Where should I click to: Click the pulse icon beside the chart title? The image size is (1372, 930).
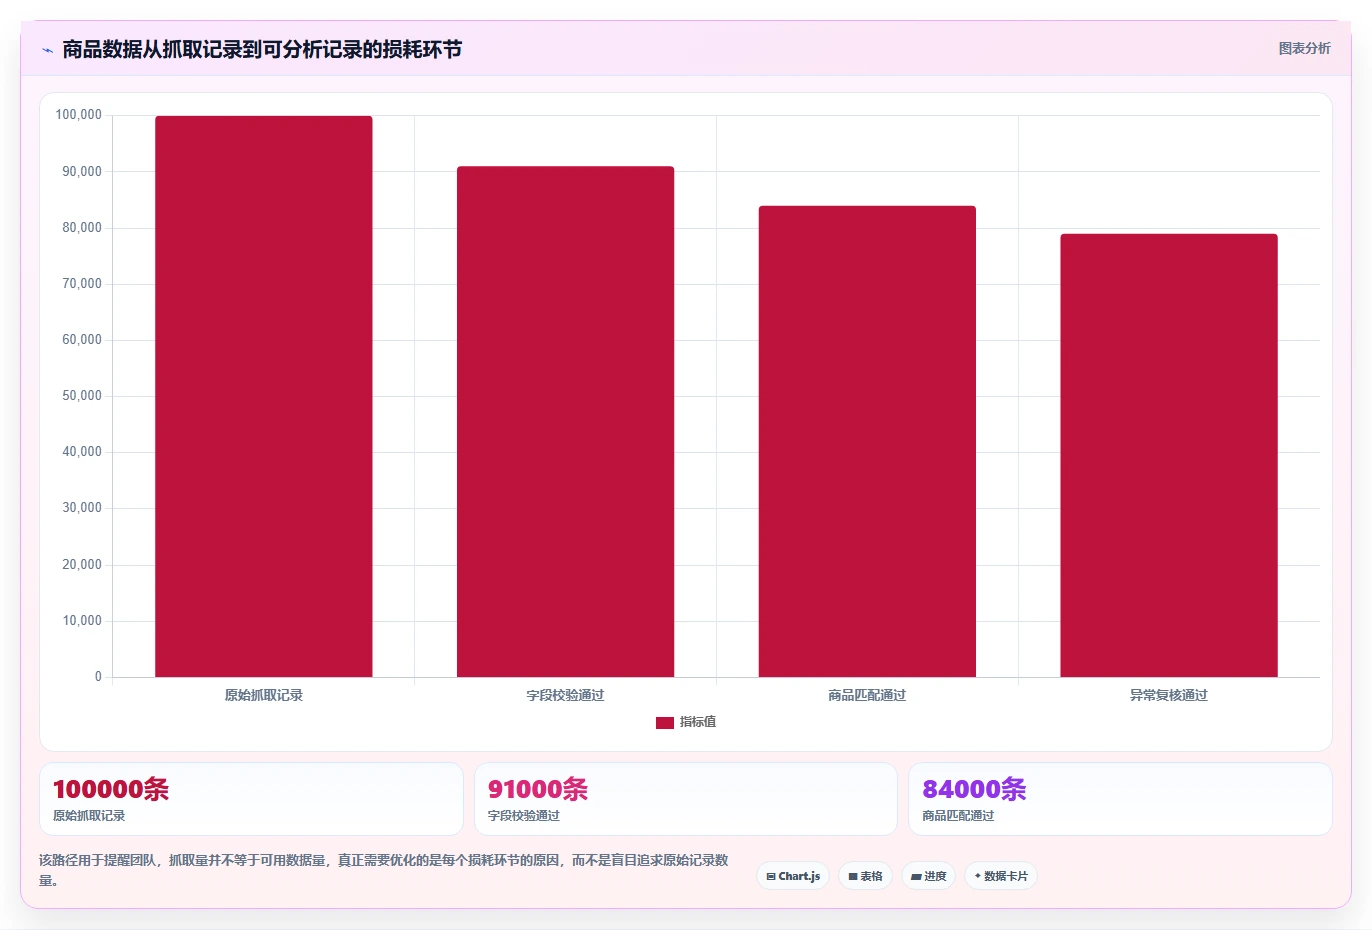click(x=47, y=50)
